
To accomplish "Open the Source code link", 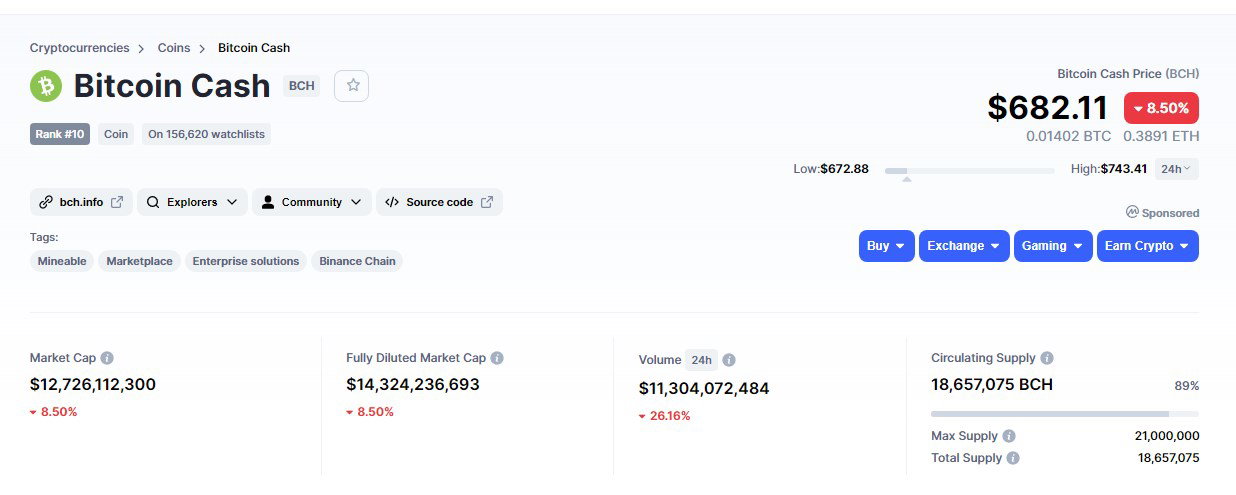I will [x=439, y=202].
